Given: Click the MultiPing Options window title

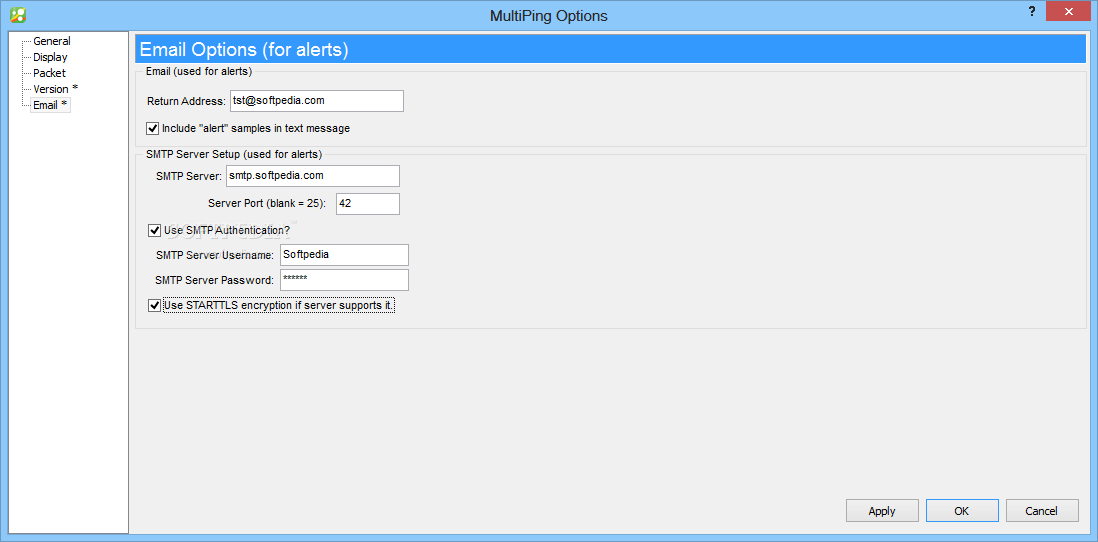Looking at the screenshot, I should [549, 15].
